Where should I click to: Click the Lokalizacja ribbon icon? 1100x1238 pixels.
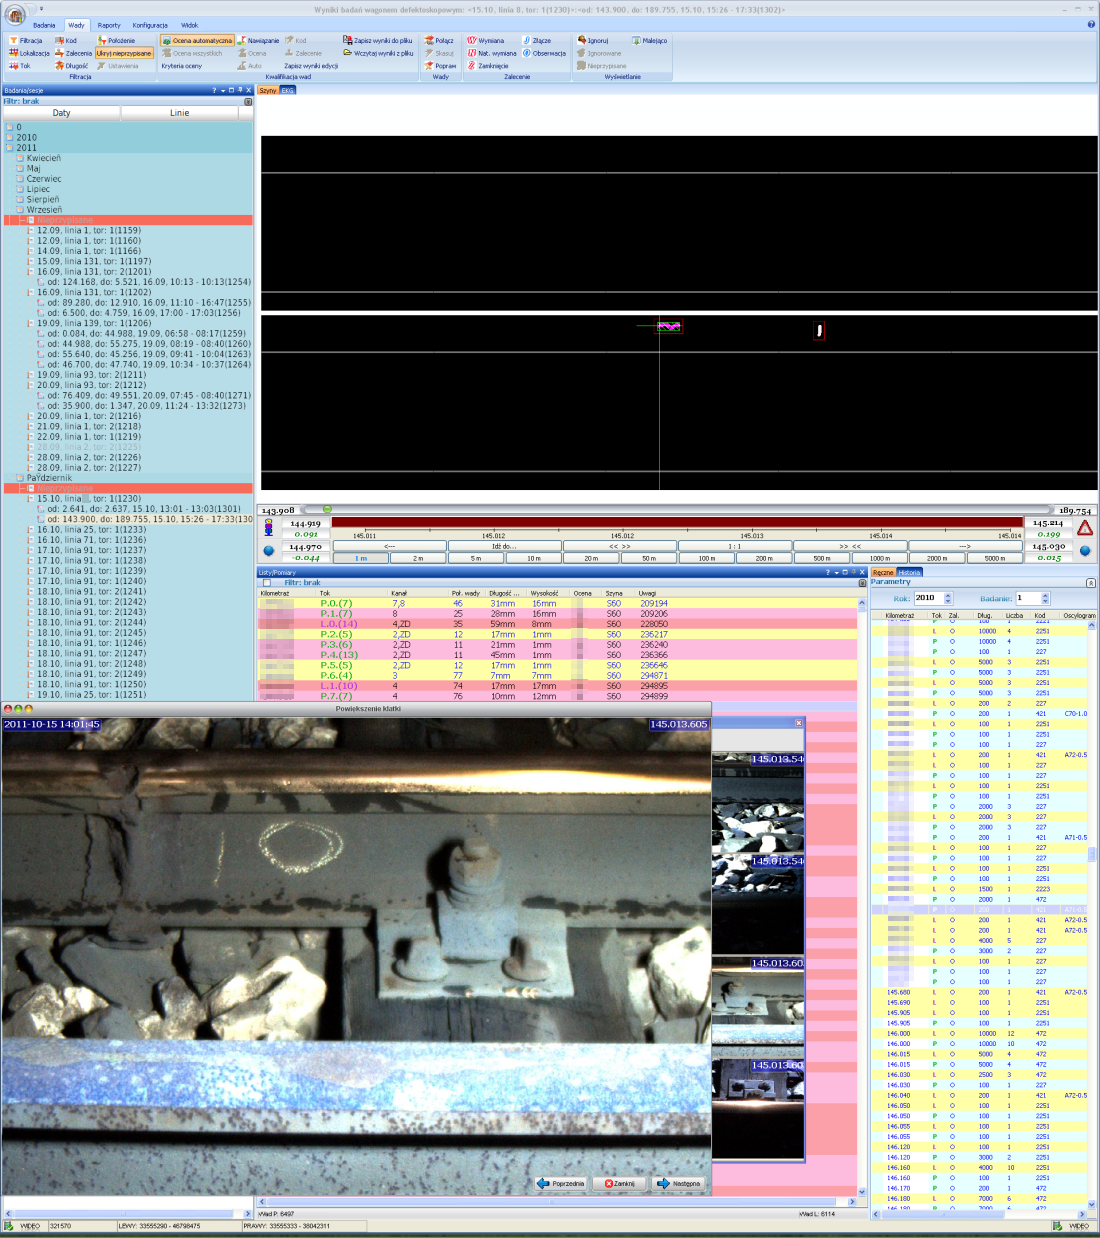(13, 53)
